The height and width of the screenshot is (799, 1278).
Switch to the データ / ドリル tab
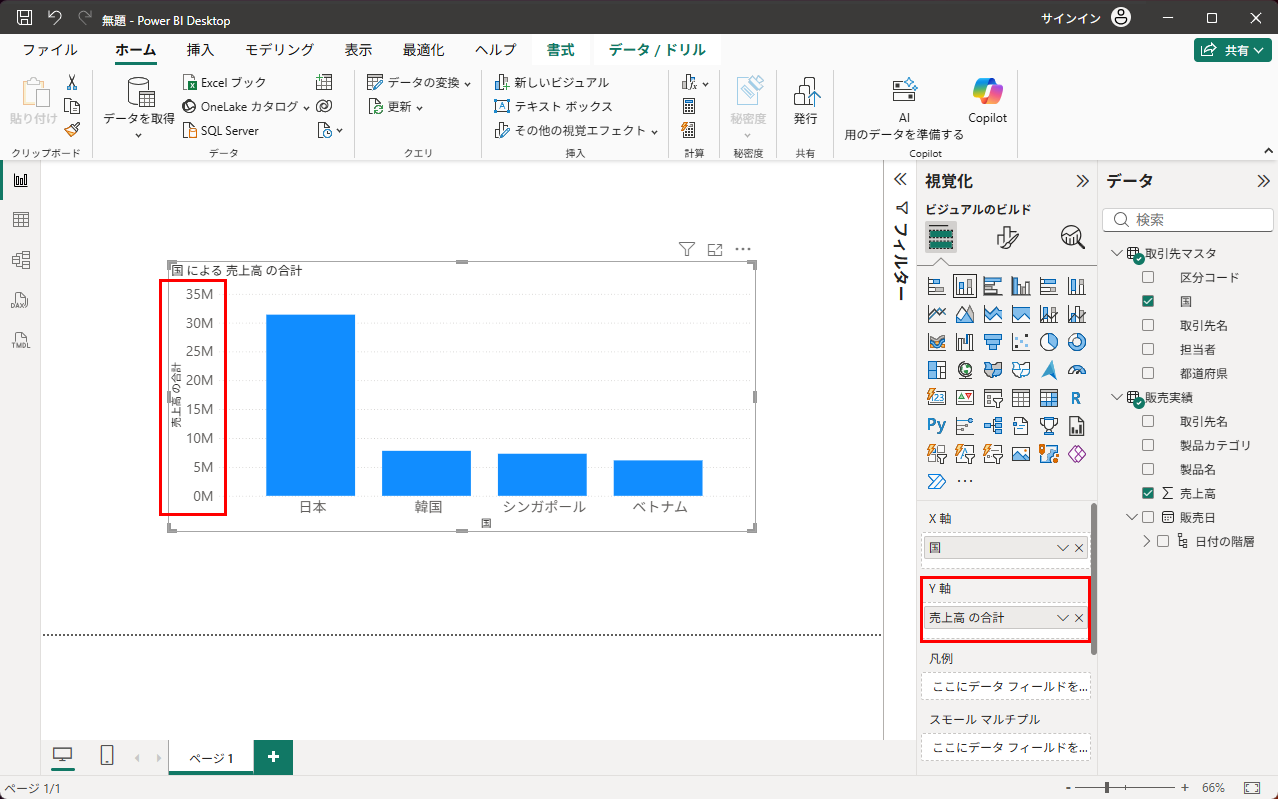coord(657,50)
